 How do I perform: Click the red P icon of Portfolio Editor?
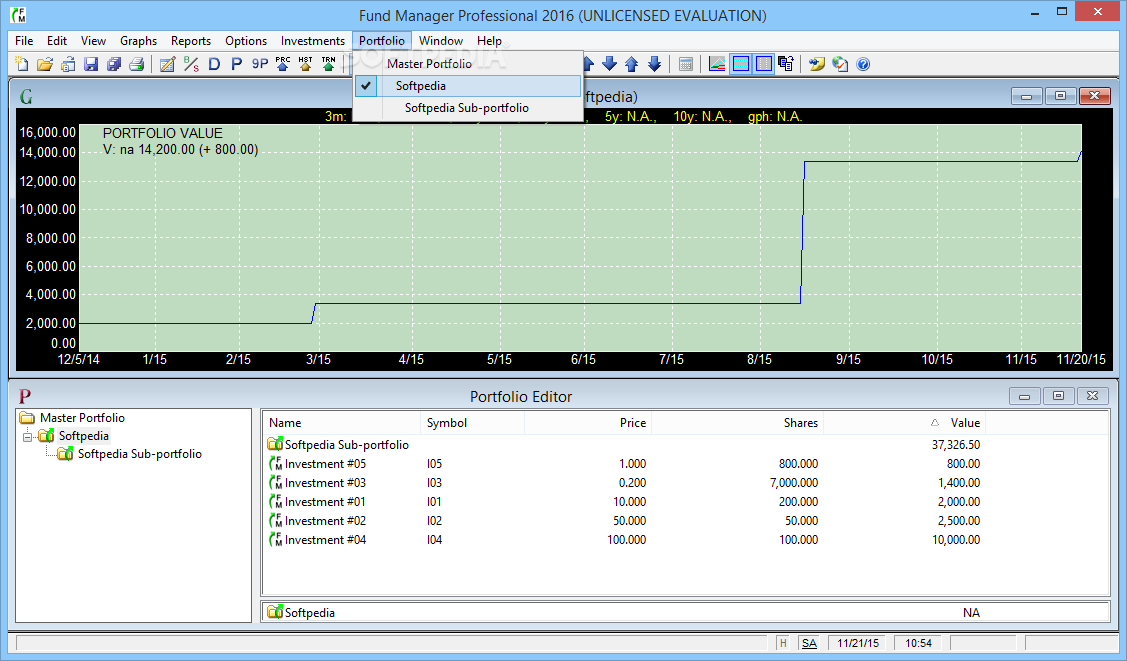[x=25, y=397]
